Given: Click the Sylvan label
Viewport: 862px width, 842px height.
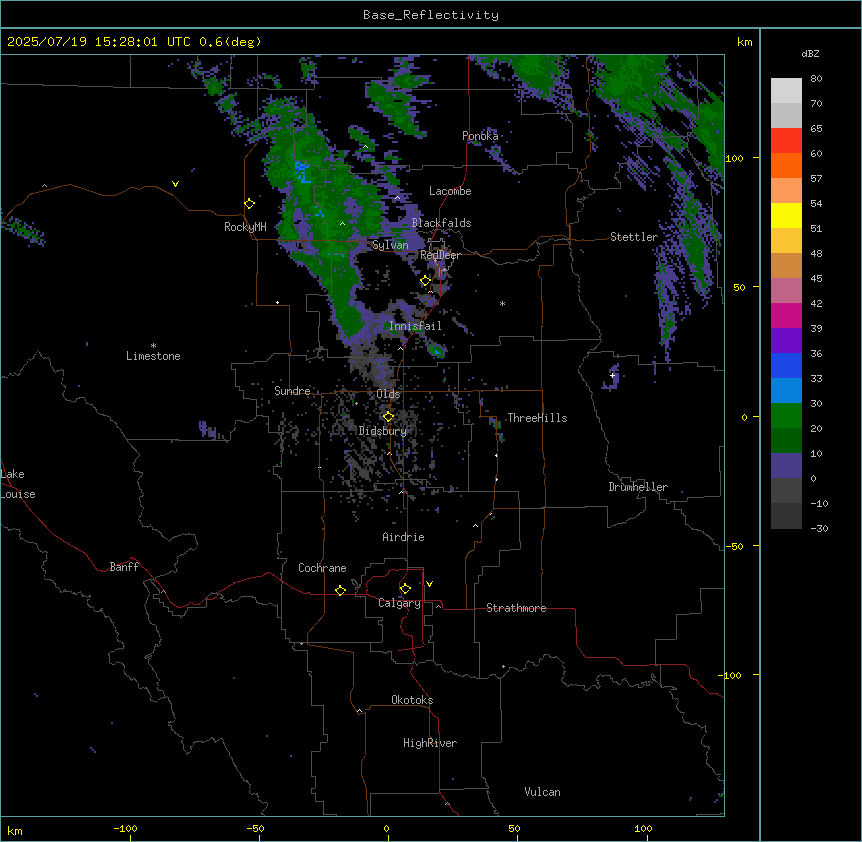Looking at the screenshot, I should (390, 245).
